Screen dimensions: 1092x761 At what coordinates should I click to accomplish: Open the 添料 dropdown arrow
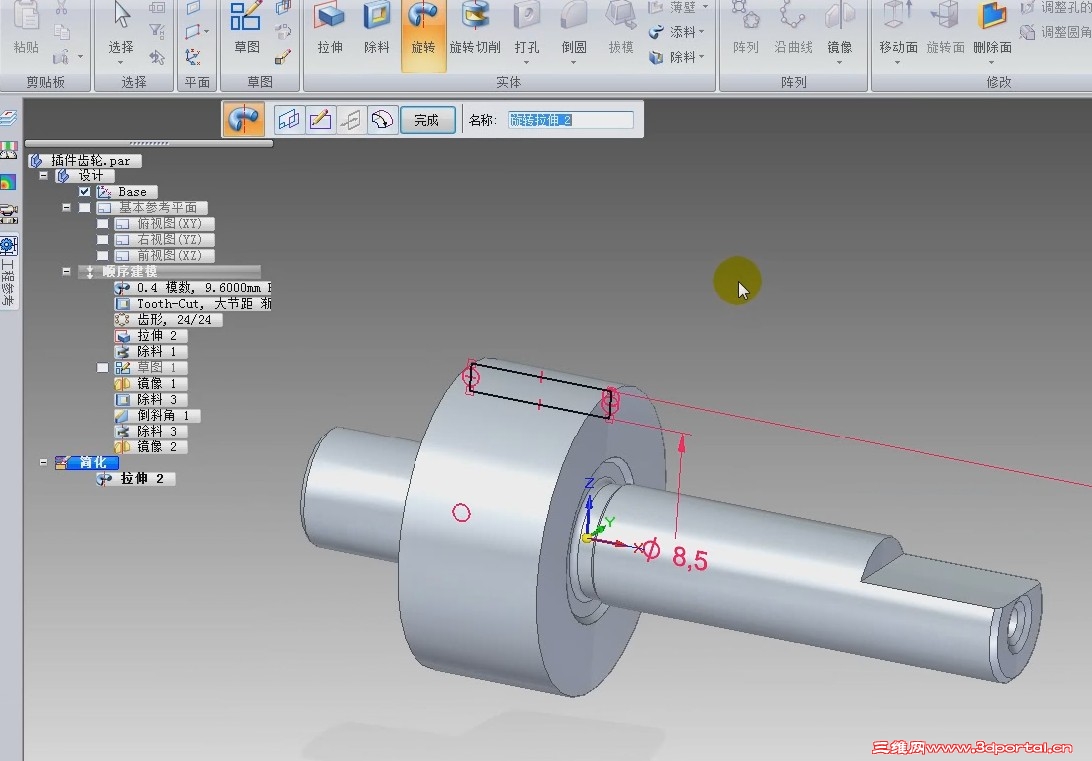[701, 32]
